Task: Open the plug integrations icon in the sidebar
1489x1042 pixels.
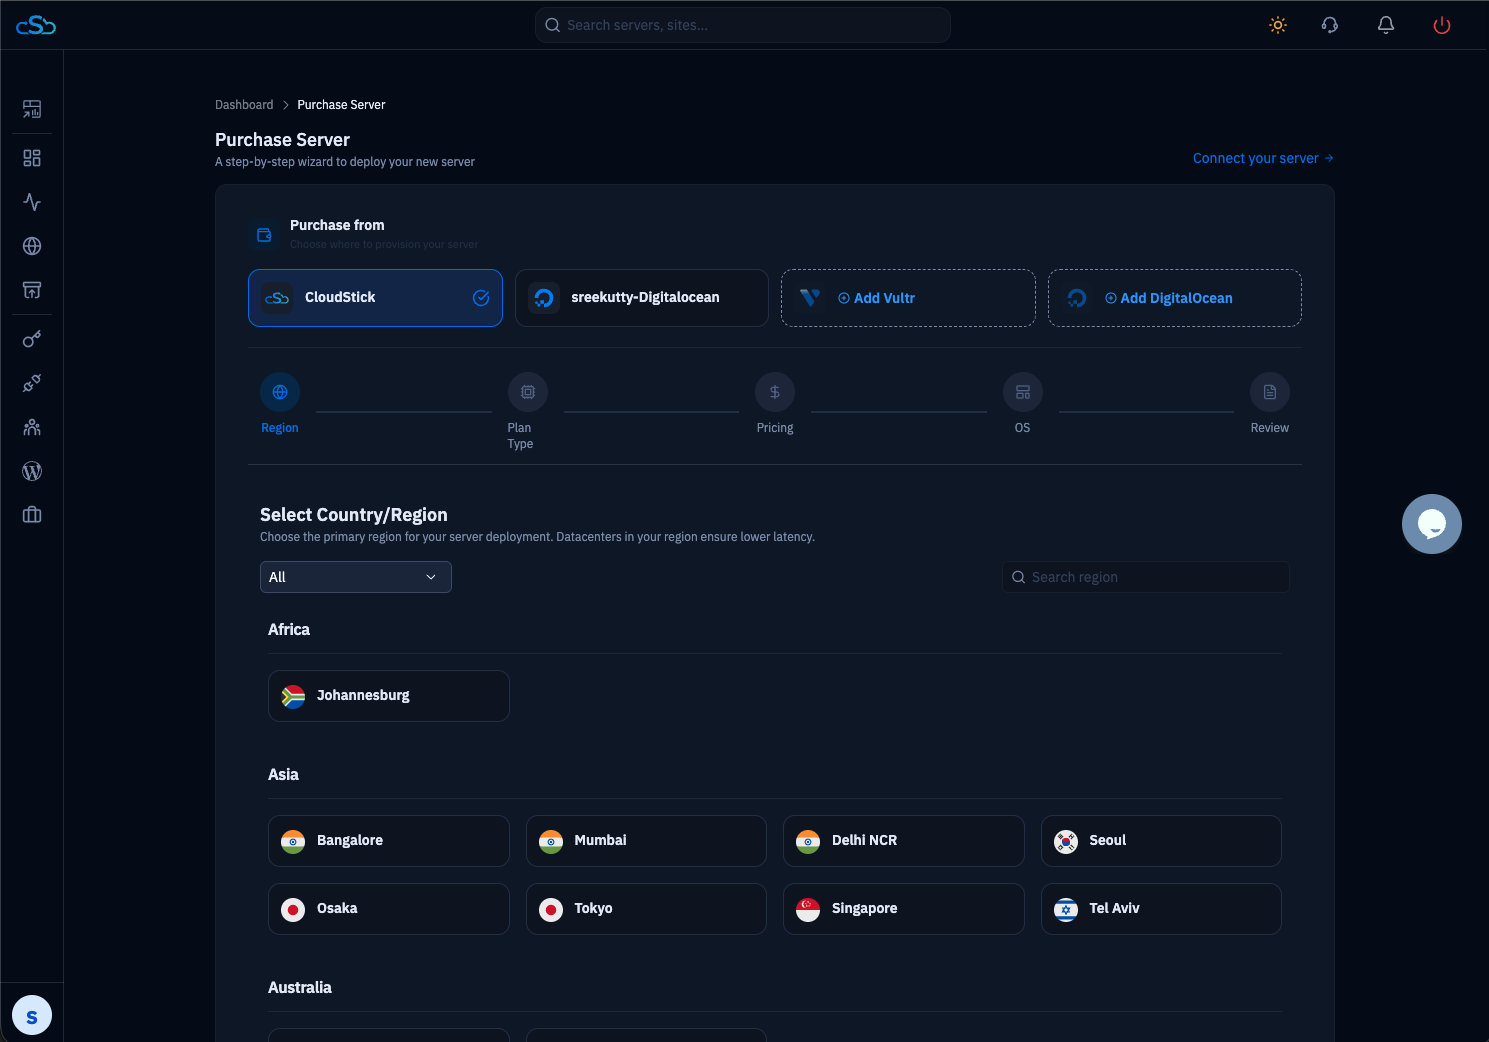Action: (32, 383)
